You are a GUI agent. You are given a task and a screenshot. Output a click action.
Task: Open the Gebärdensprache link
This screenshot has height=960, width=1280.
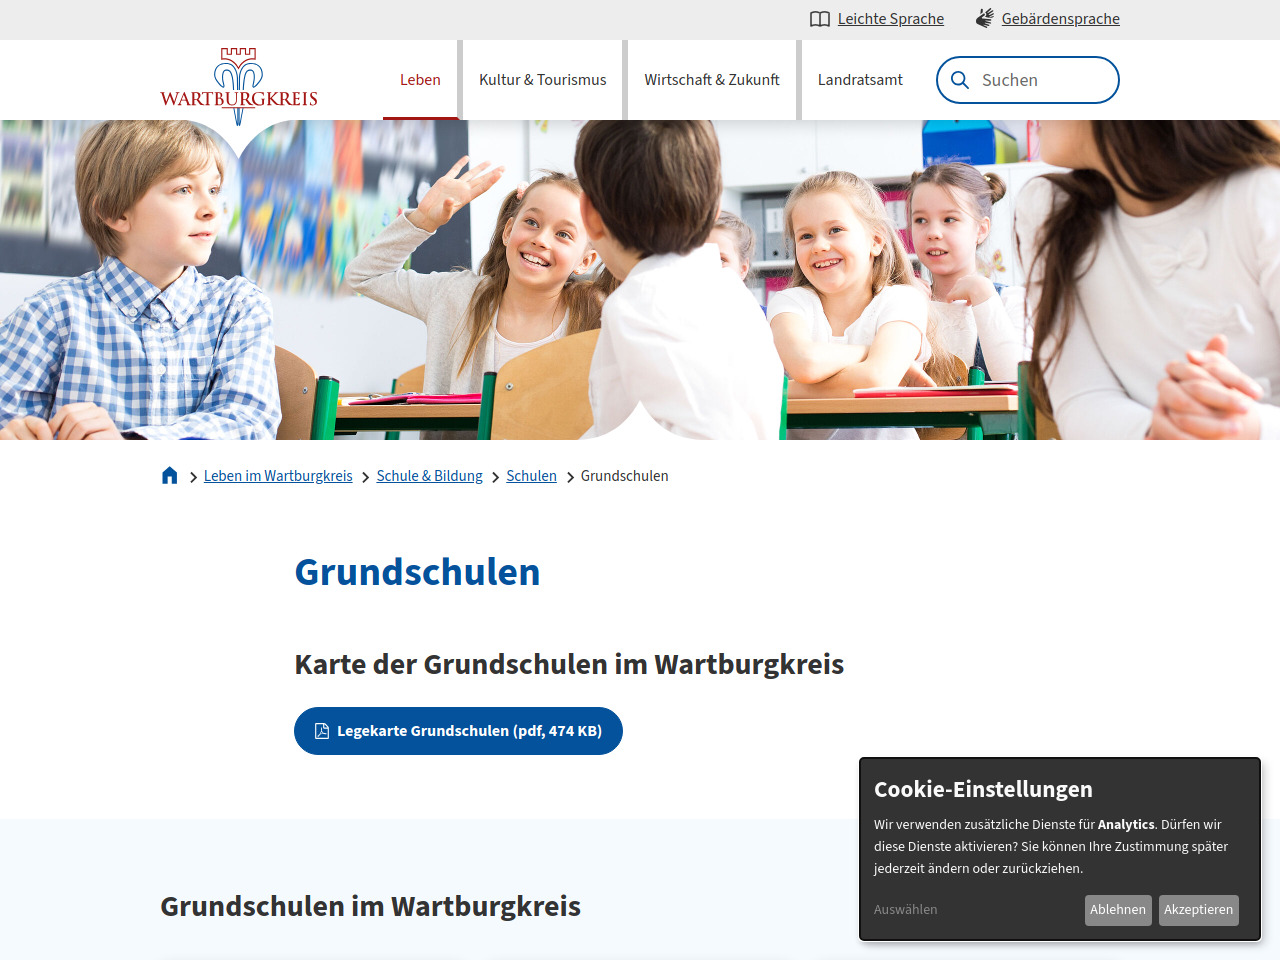(x=1060, y=19)
